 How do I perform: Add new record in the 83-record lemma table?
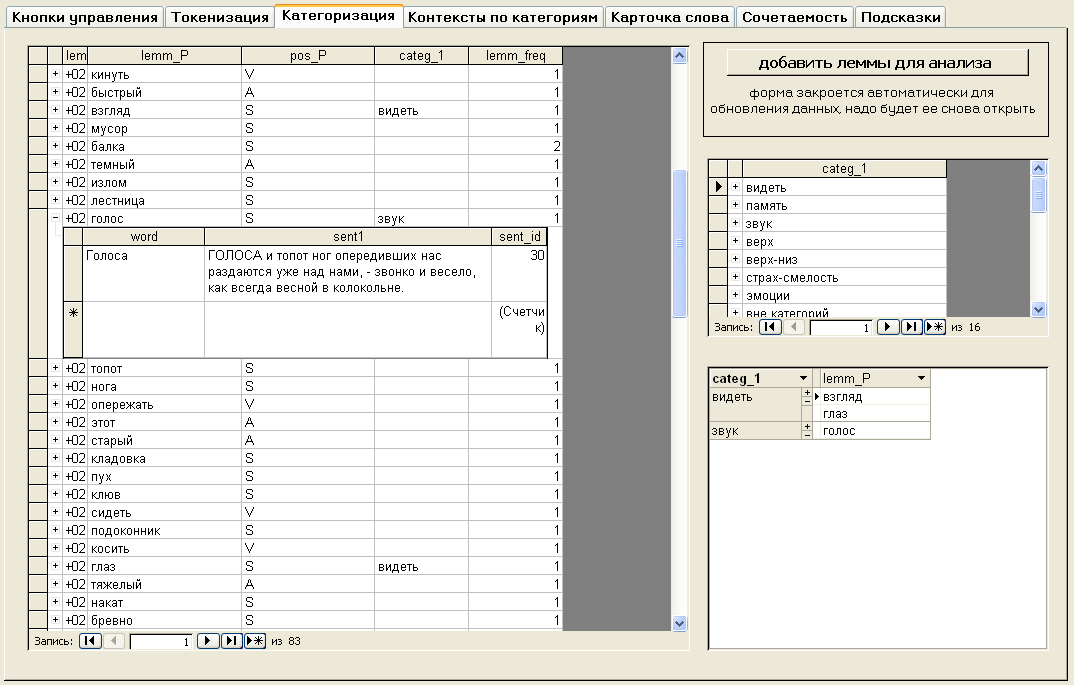pyautogui.click(x=255, y=641)
